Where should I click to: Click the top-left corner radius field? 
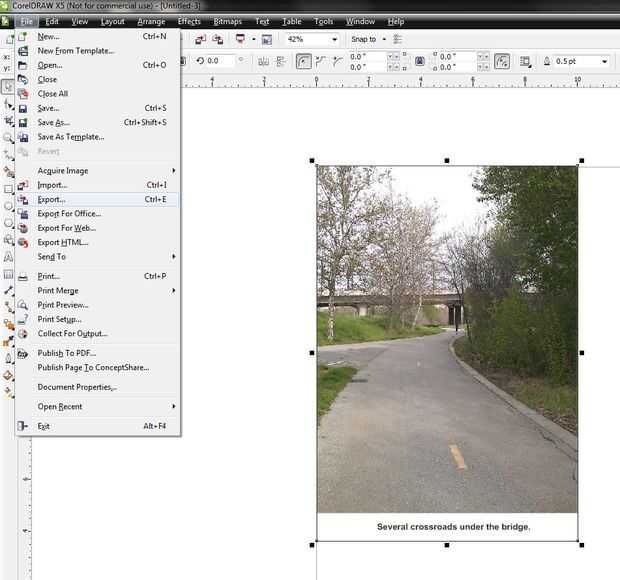coord(367,57)
